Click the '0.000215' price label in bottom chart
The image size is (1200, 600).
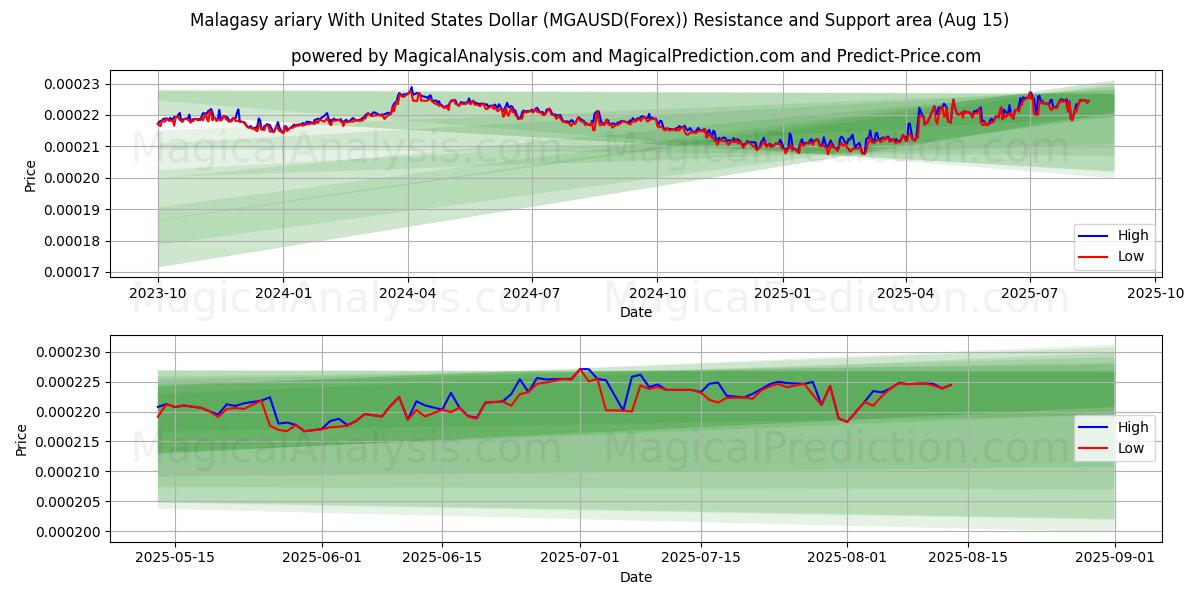pyautogui.click(x=69, y=442)
